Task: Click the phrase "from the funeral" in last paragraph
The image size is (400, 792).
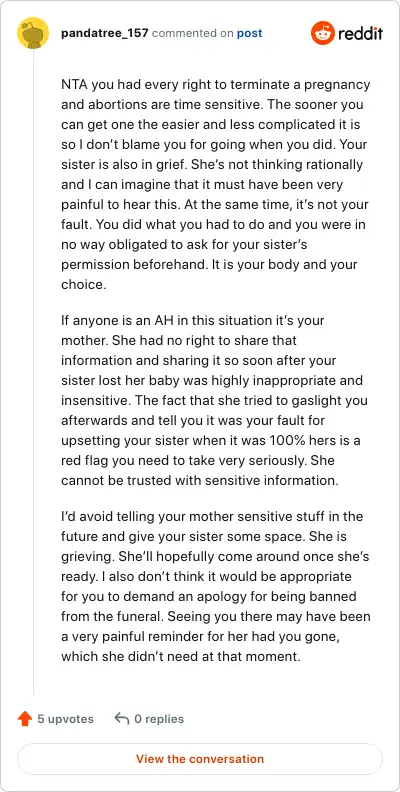Action: click(x=112, y=617)
